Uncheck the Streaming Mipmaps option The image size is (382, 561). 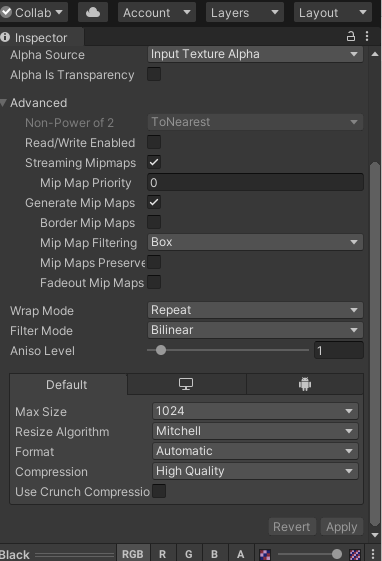tap(154, 162)
